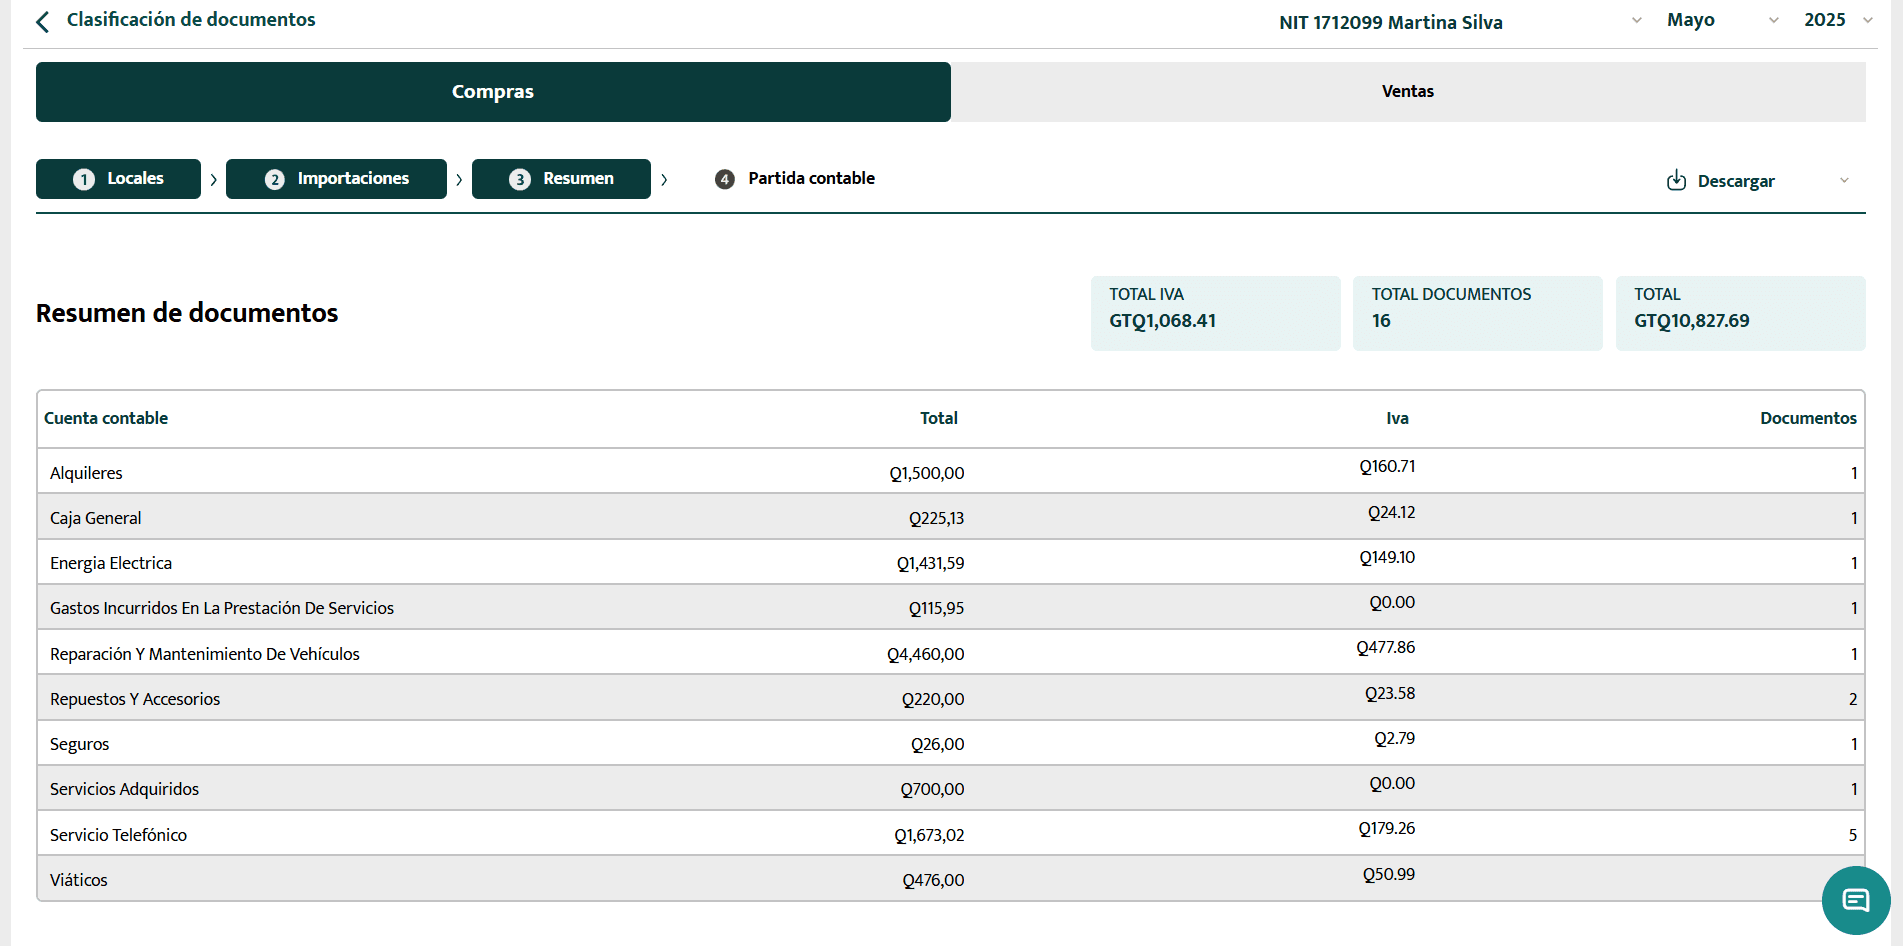Click the document count 5 for Servicio Telefónico
Screen dimensions: 1903x946
(x=1853, y=835)
